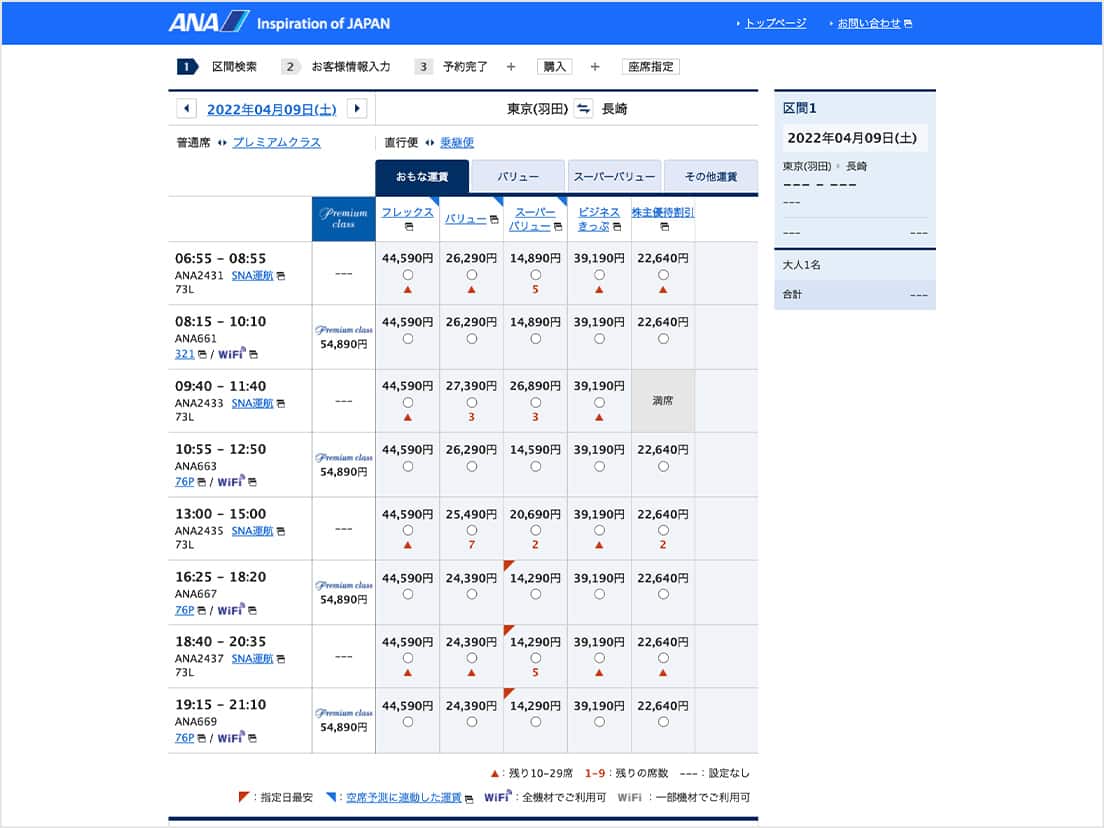The width and height of the screenshot is (1104, 828).
Task: Click Premium class icon for ANA667
Action: click(x=343, y=585)
